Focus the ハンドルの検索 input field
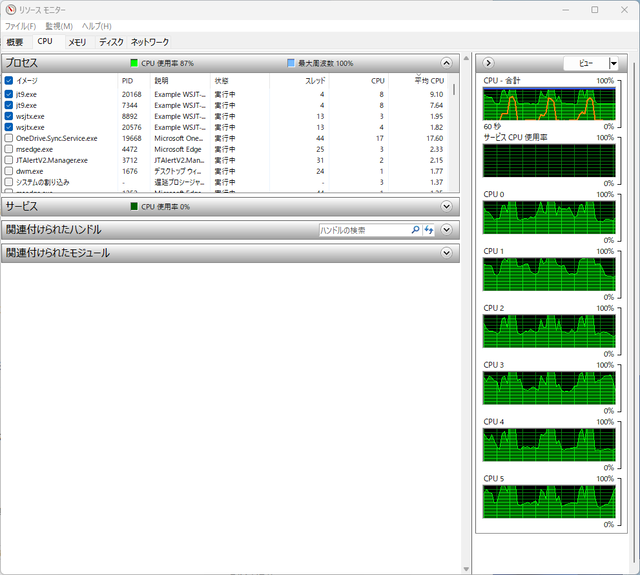 364,230
